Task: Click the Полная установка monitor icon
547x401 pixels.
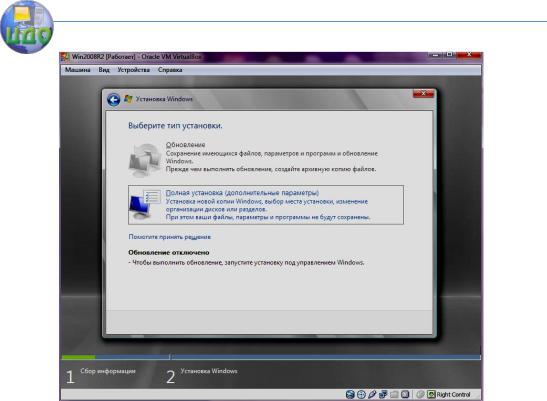Action: point(145,205)
